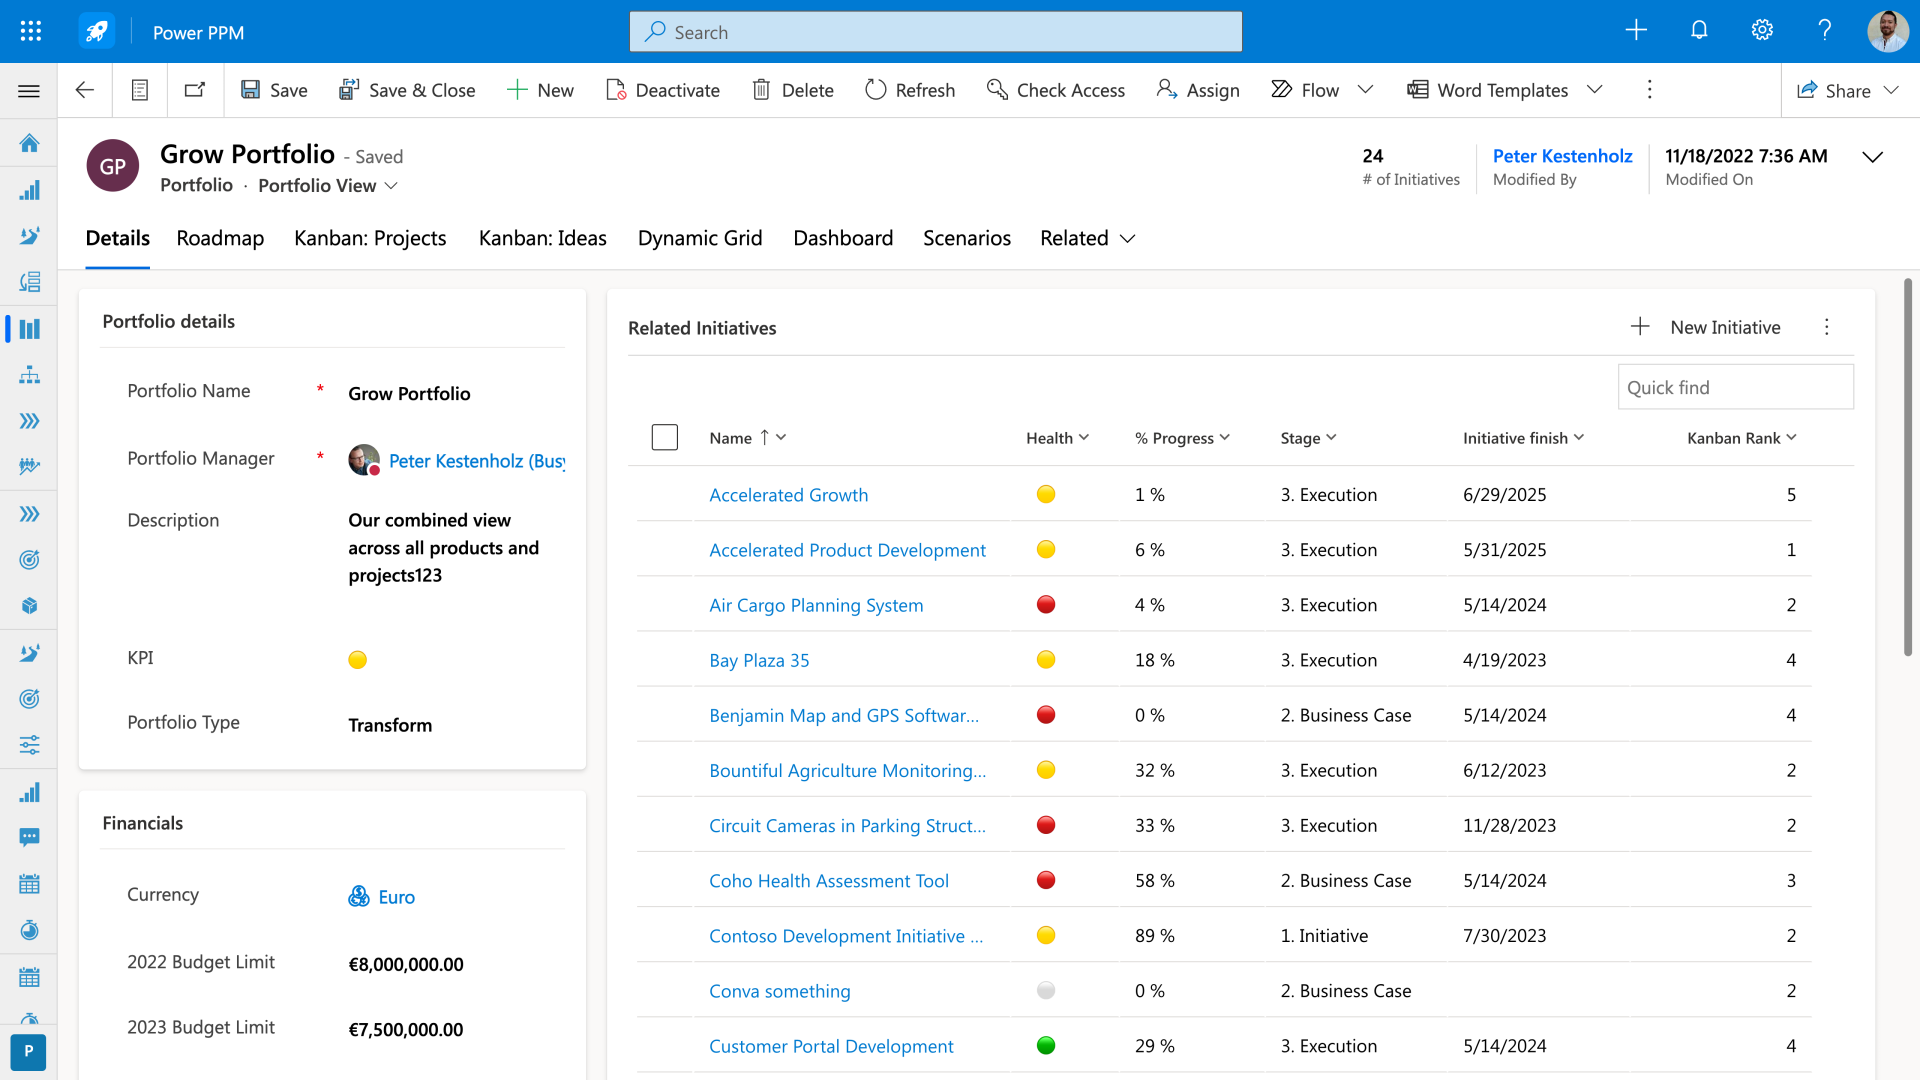Click the yellow KPI indicator
Screen dimensions: 1920x1080
coord(357,660)
